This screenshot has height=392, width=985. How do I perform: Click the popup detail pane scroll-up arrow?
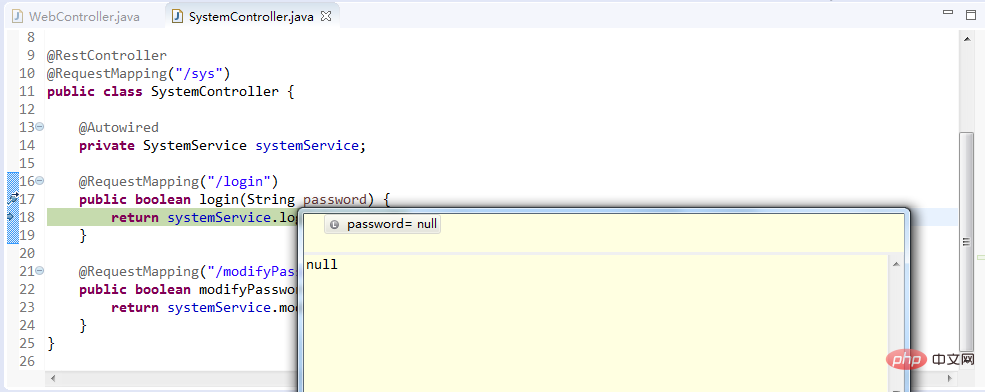point(896,264)
